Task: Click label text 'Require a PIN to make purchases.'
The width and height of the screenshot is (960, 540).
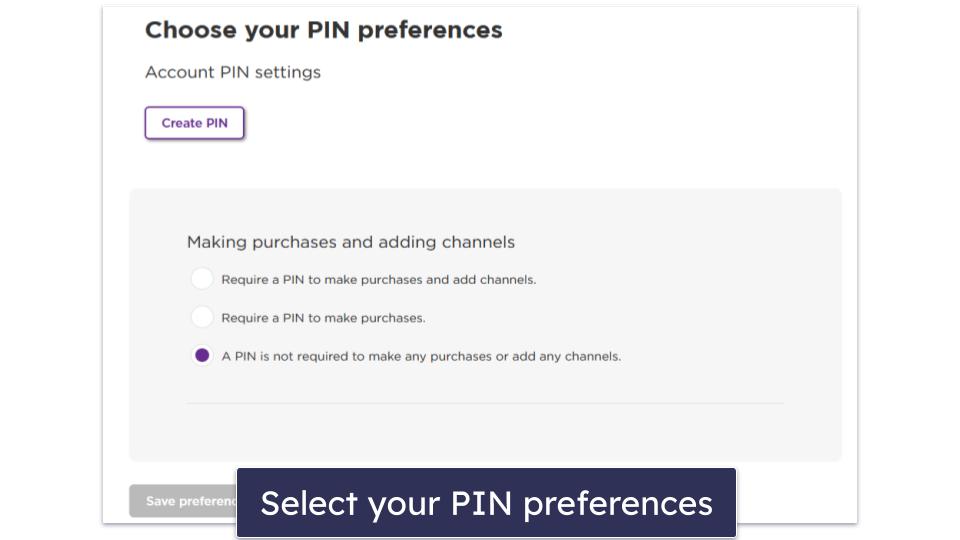Action: coord(323,318)
